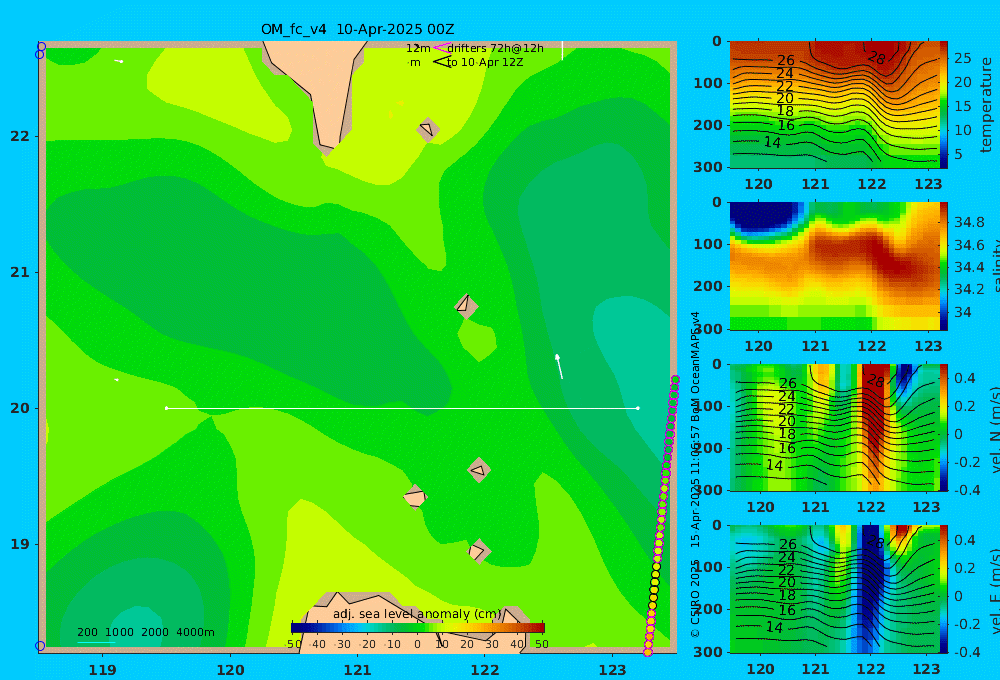Click the west endpoint of the white transect line
This screenshot has height=680, width=1000.
(x=167, y=408)
